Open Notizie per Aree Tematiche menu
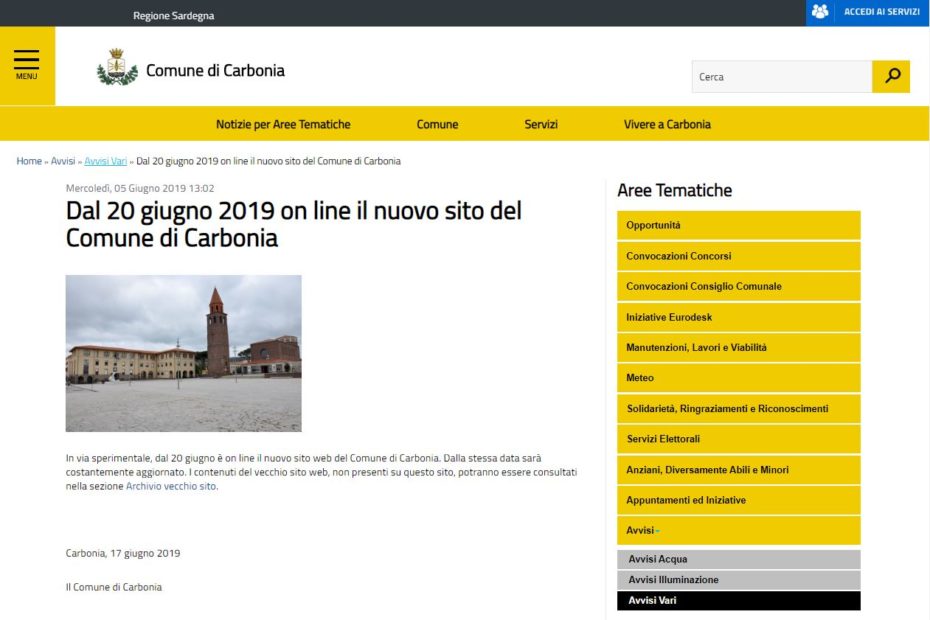930x620 pixels. point(283,125)
